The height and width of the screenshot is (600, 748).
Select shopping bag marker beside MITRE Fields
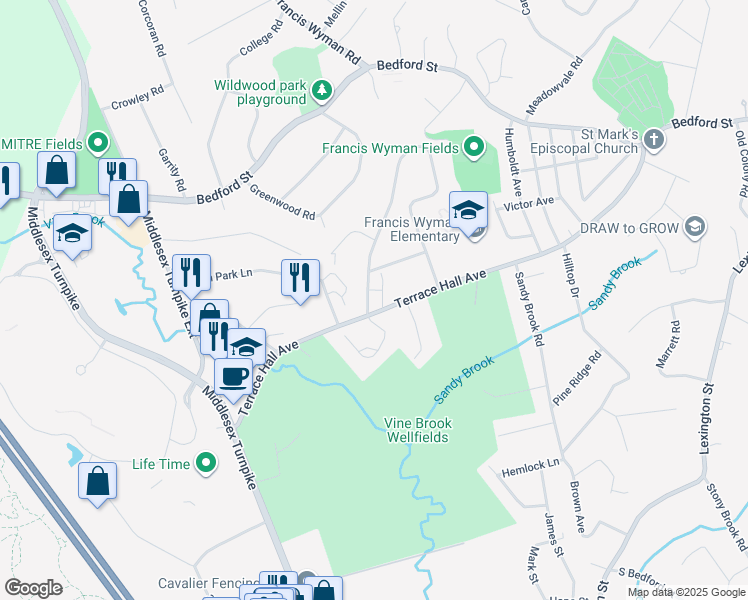tap(56, 173)
